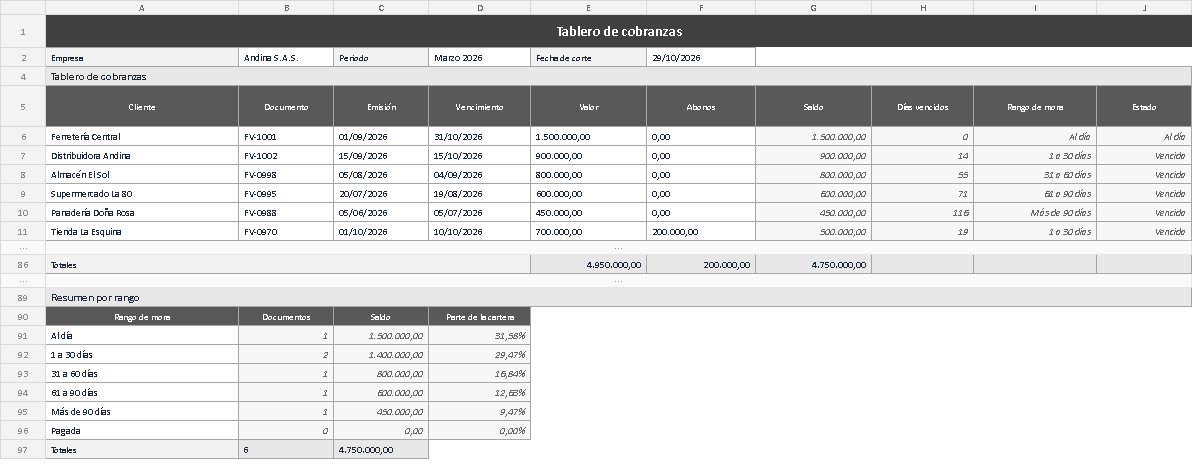Click the 'Resumen por rango' section heading
This screenshot has width=1204, height=471.
(619, 298)
